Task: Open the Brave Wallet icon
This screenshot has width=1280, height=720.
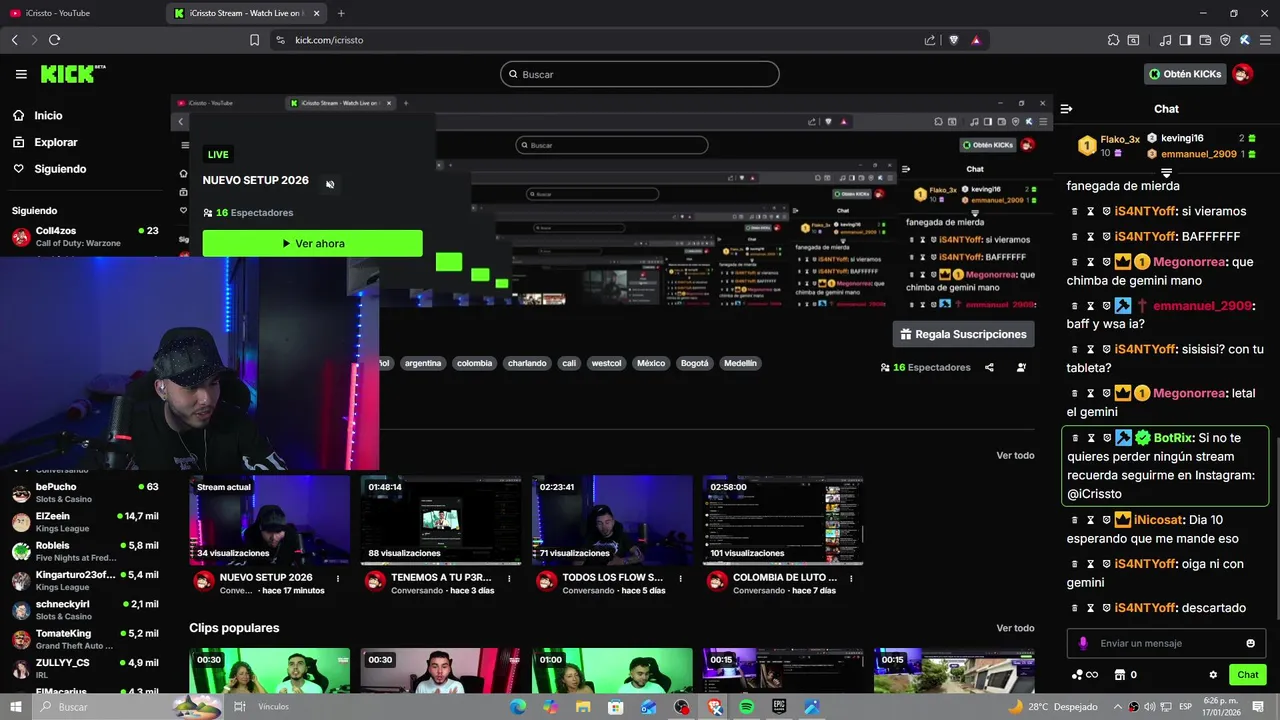Action: click(x=1205, y=40)
